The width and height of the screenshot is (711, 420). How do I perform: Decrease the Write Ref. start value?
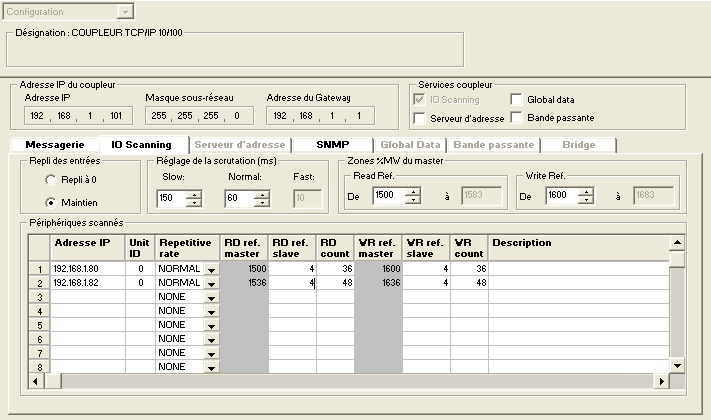pyautogui.click(x=585, y=202)
